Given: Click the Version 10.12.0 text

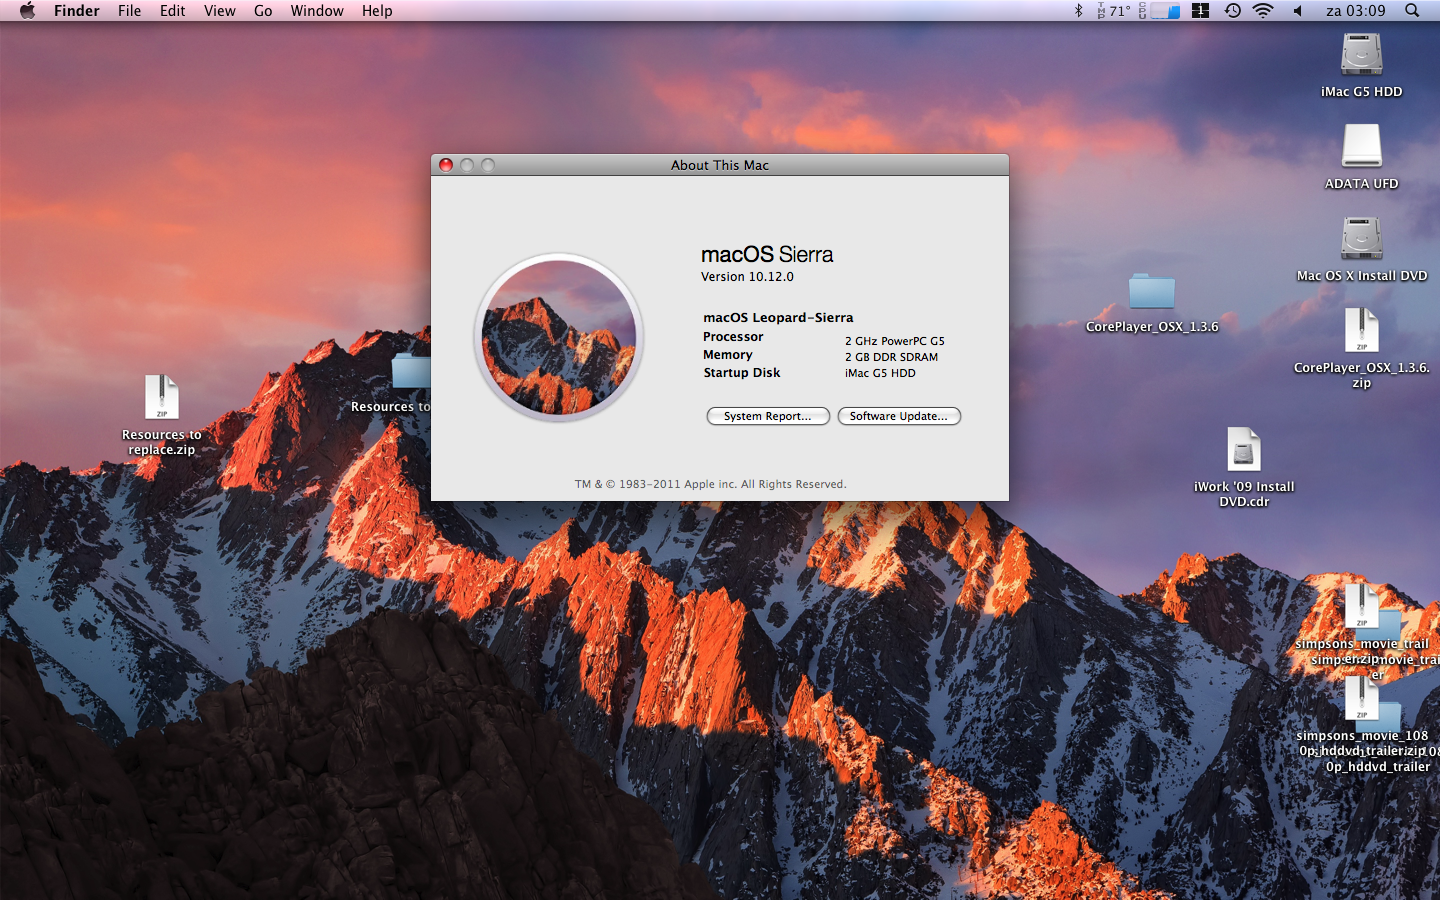Looking at the screenshot, I should (x=747, y=277).
